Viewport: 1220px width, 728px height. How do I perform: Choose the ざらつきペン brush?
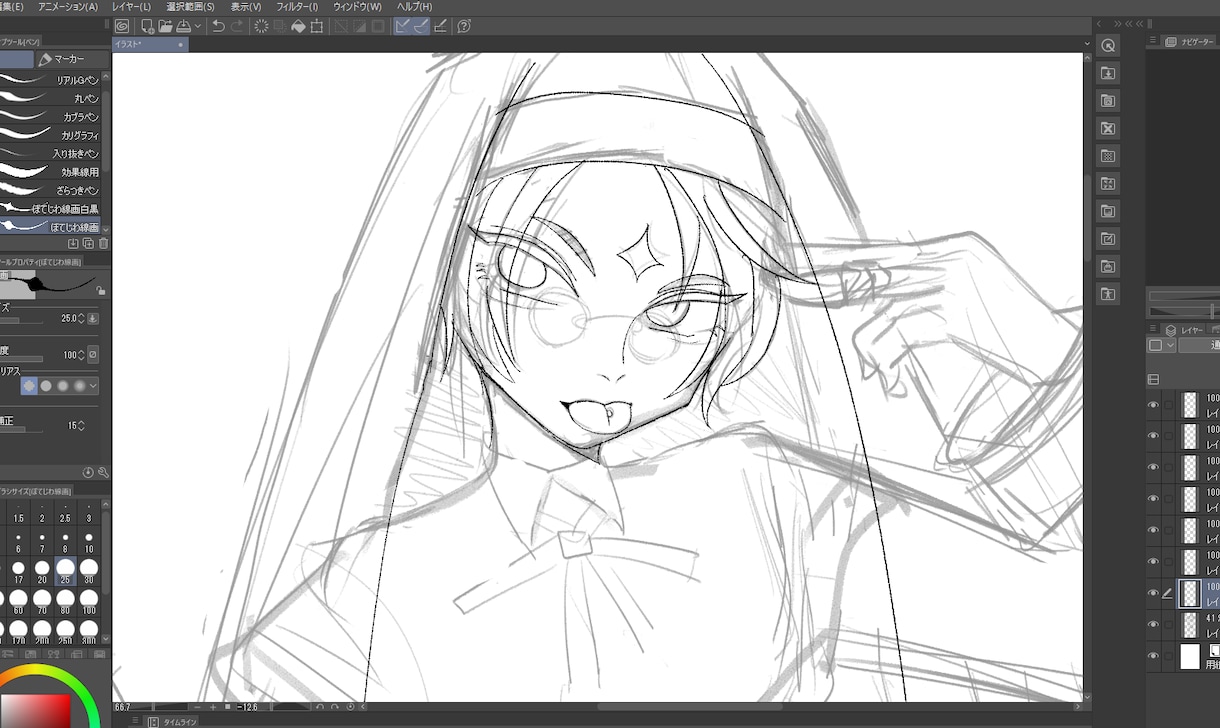(x=50, y=190)
